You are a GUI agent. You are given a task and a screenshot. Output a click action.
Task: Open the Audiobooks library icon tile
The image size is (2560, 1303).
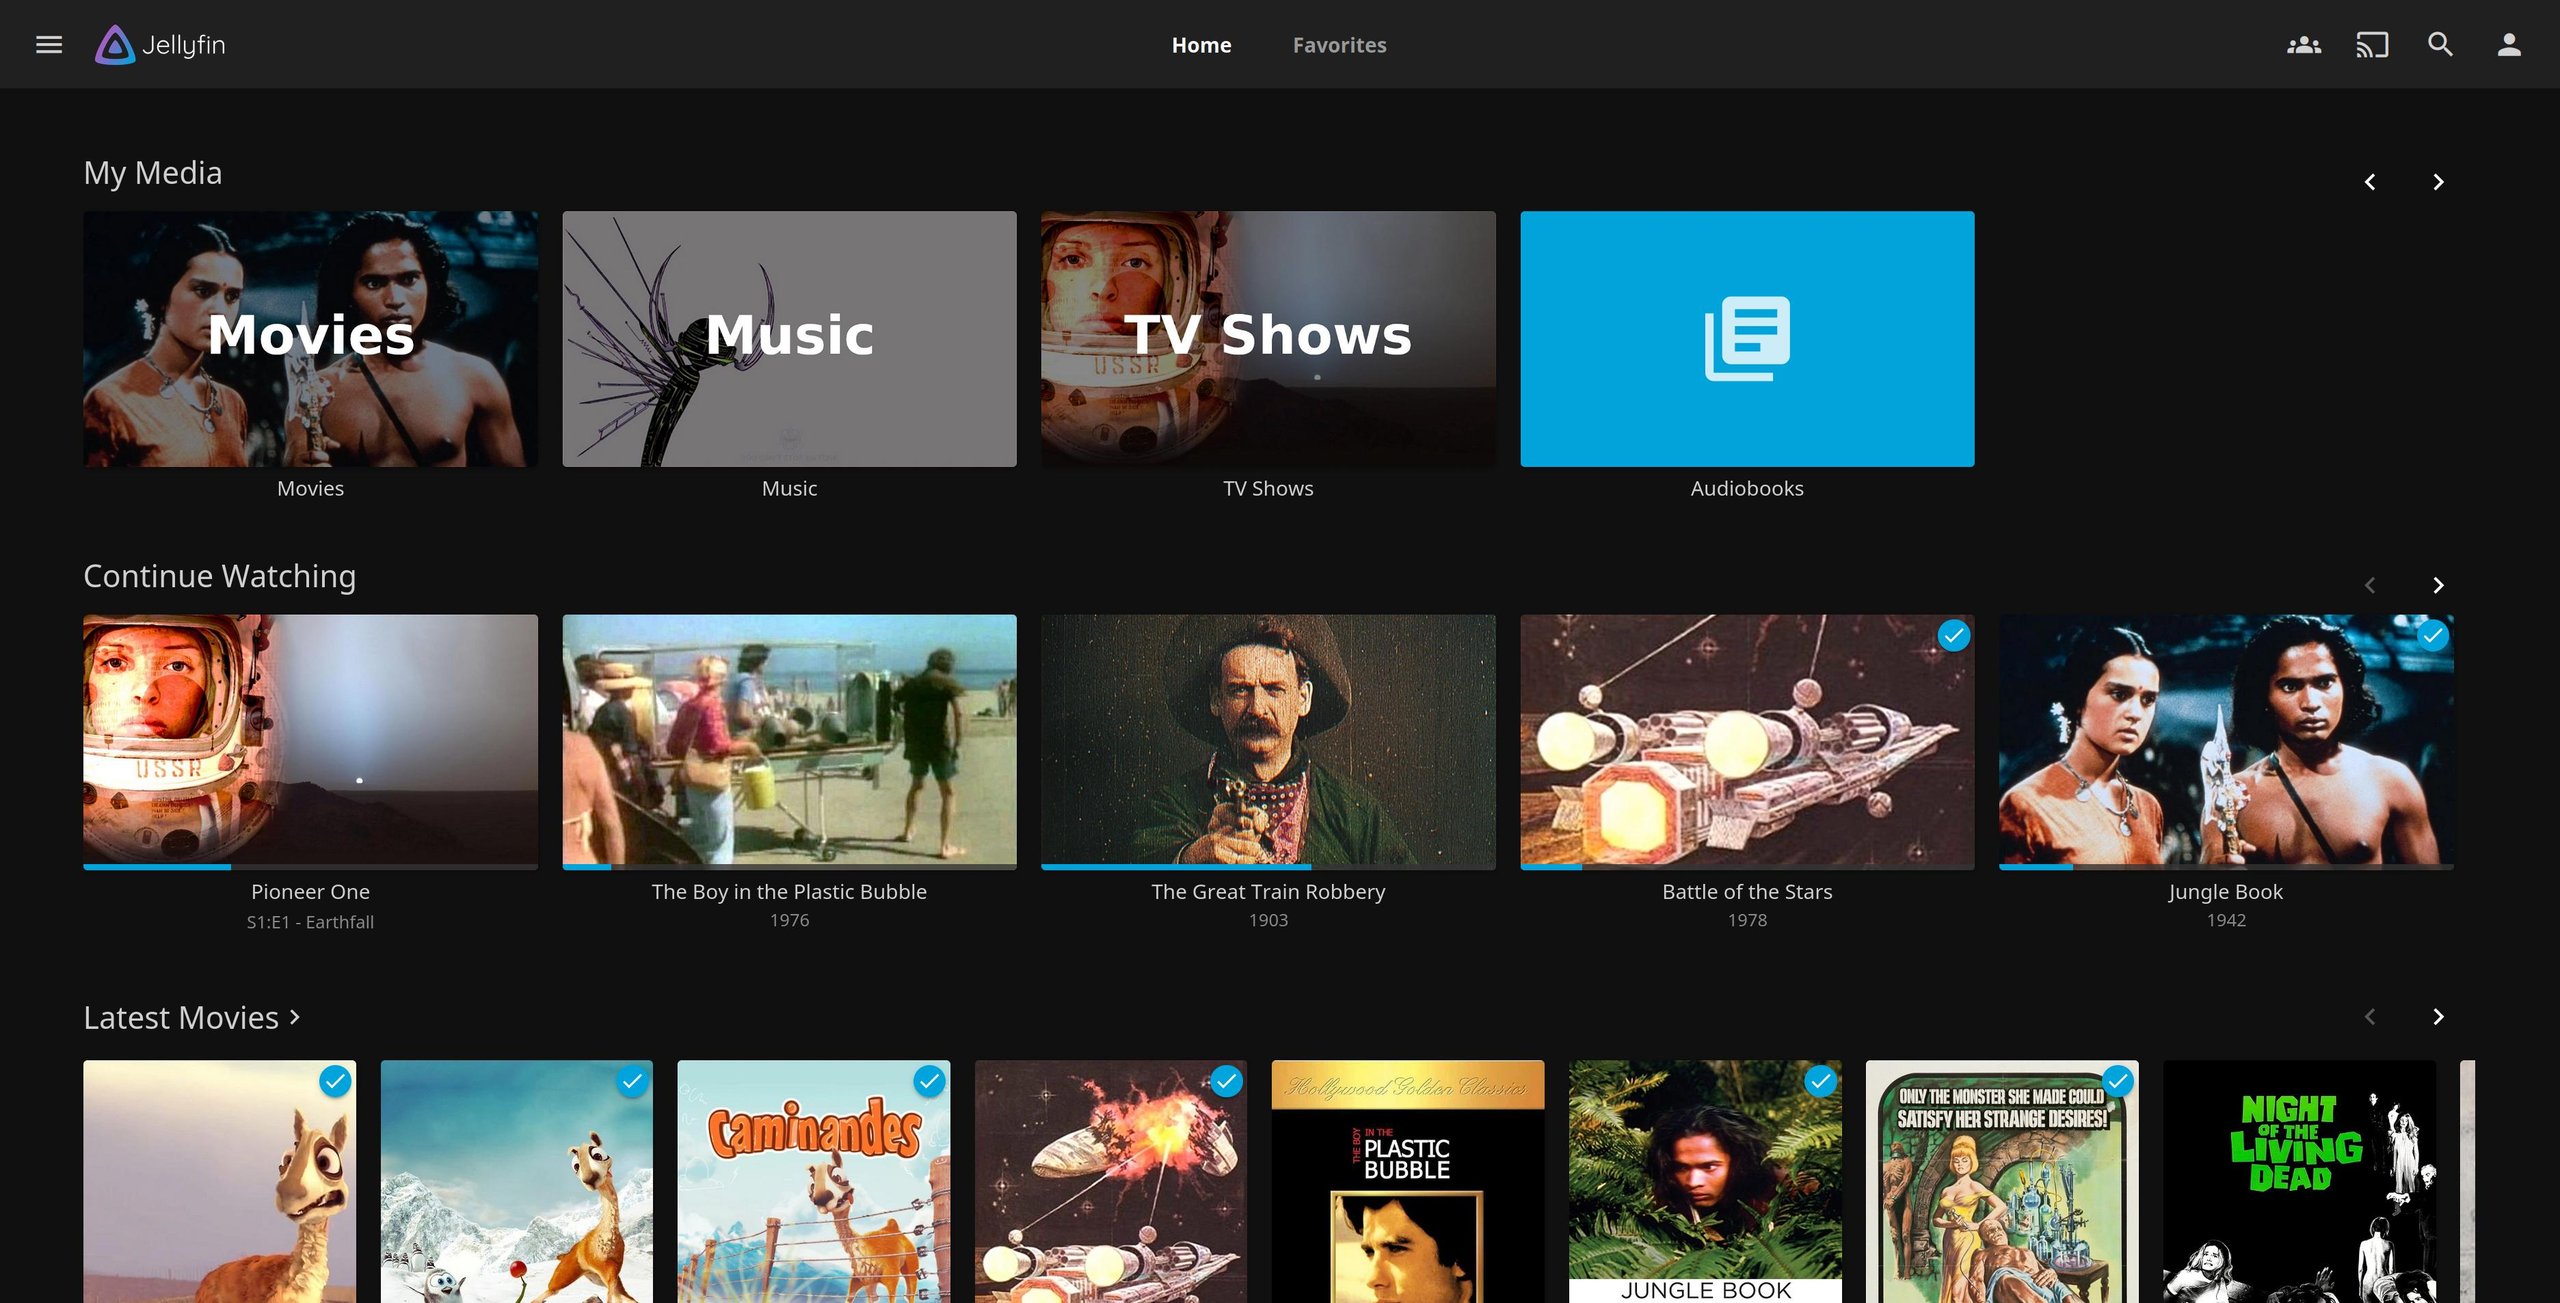pos(1746,338)
